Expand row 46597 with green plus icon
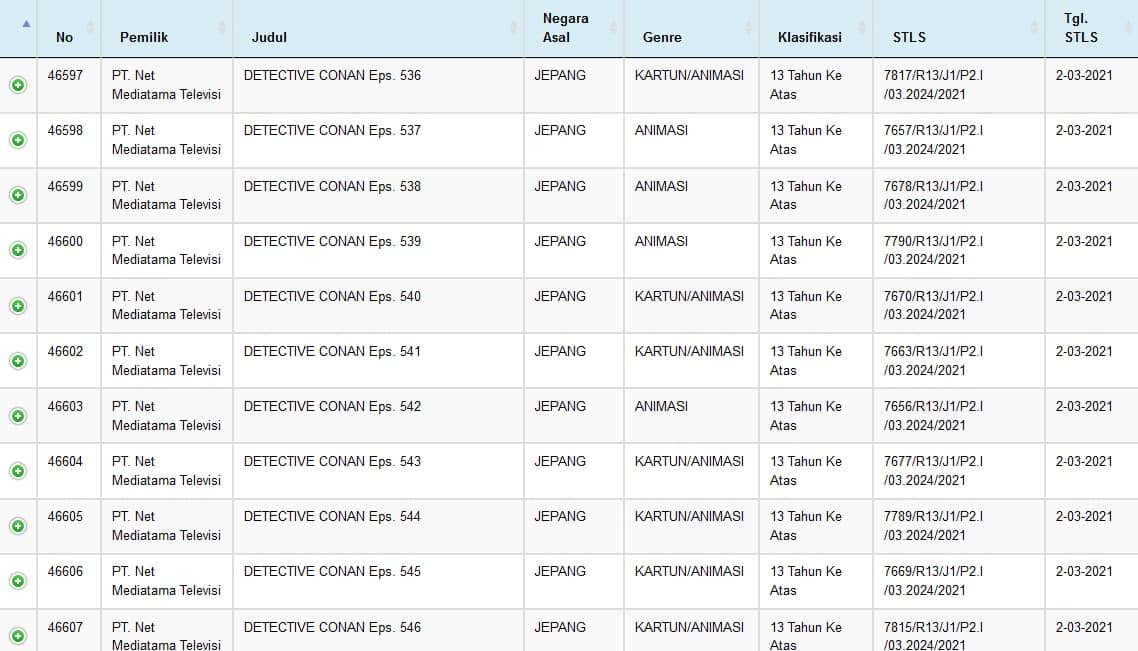 pyautogui.click(x=18, y=85)
